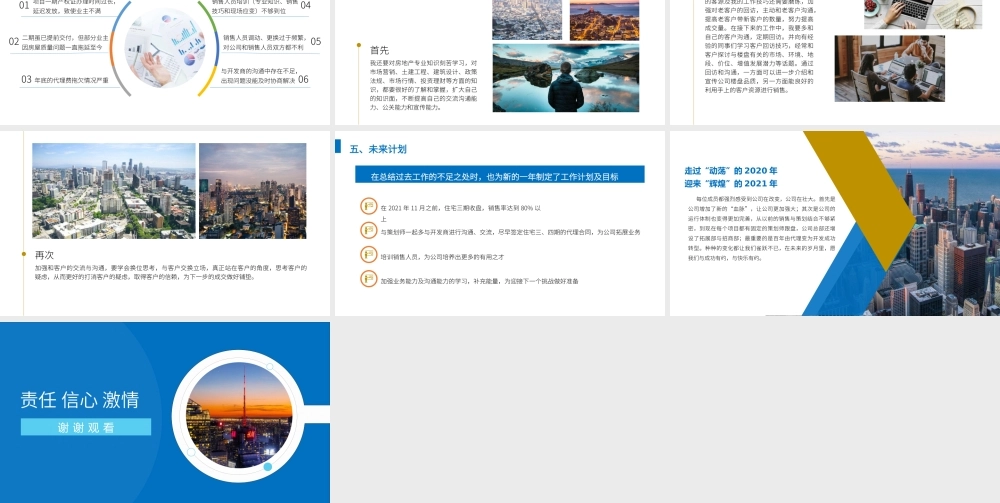The height and width of the screenshot is (503, 1000).
Task: Select the title line "走过"动荡"的2020年"
Action: click(731, 171)
